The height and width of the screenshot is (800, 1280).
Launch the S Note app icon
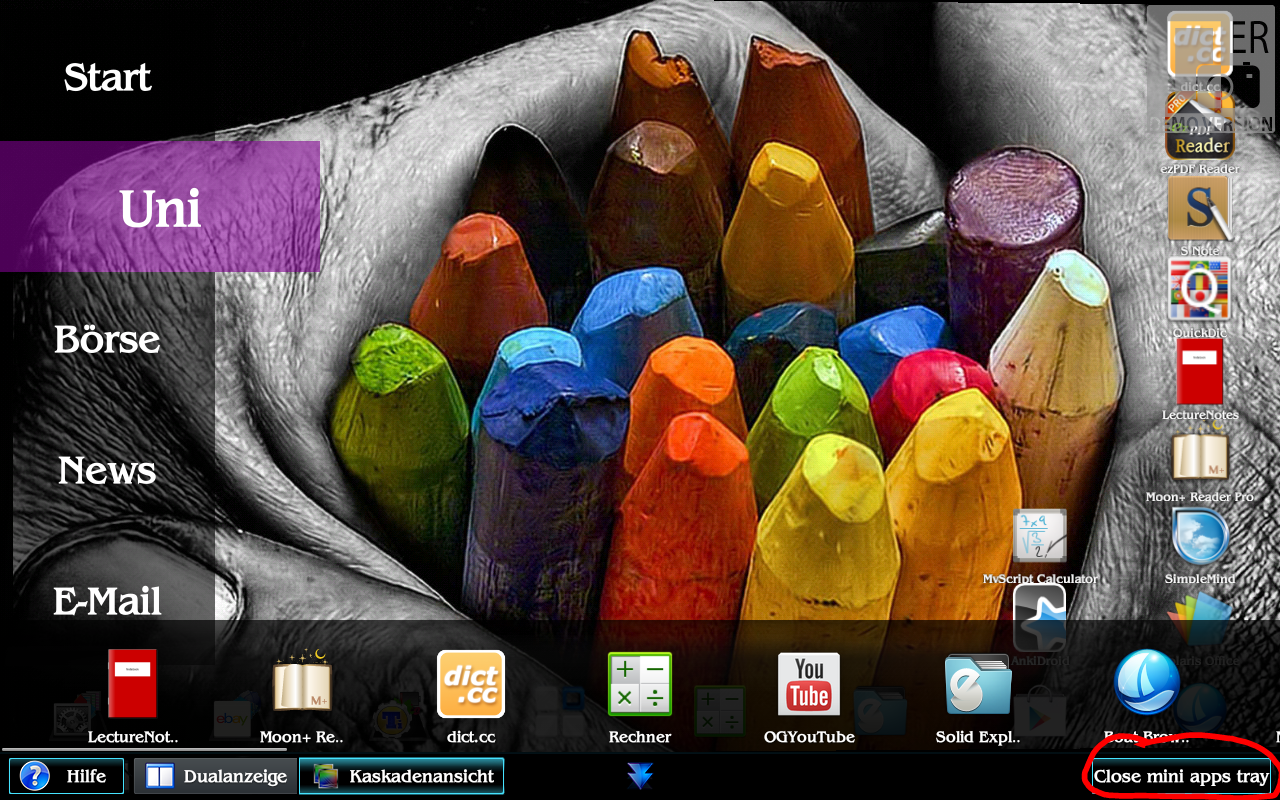coord(1199,208)
